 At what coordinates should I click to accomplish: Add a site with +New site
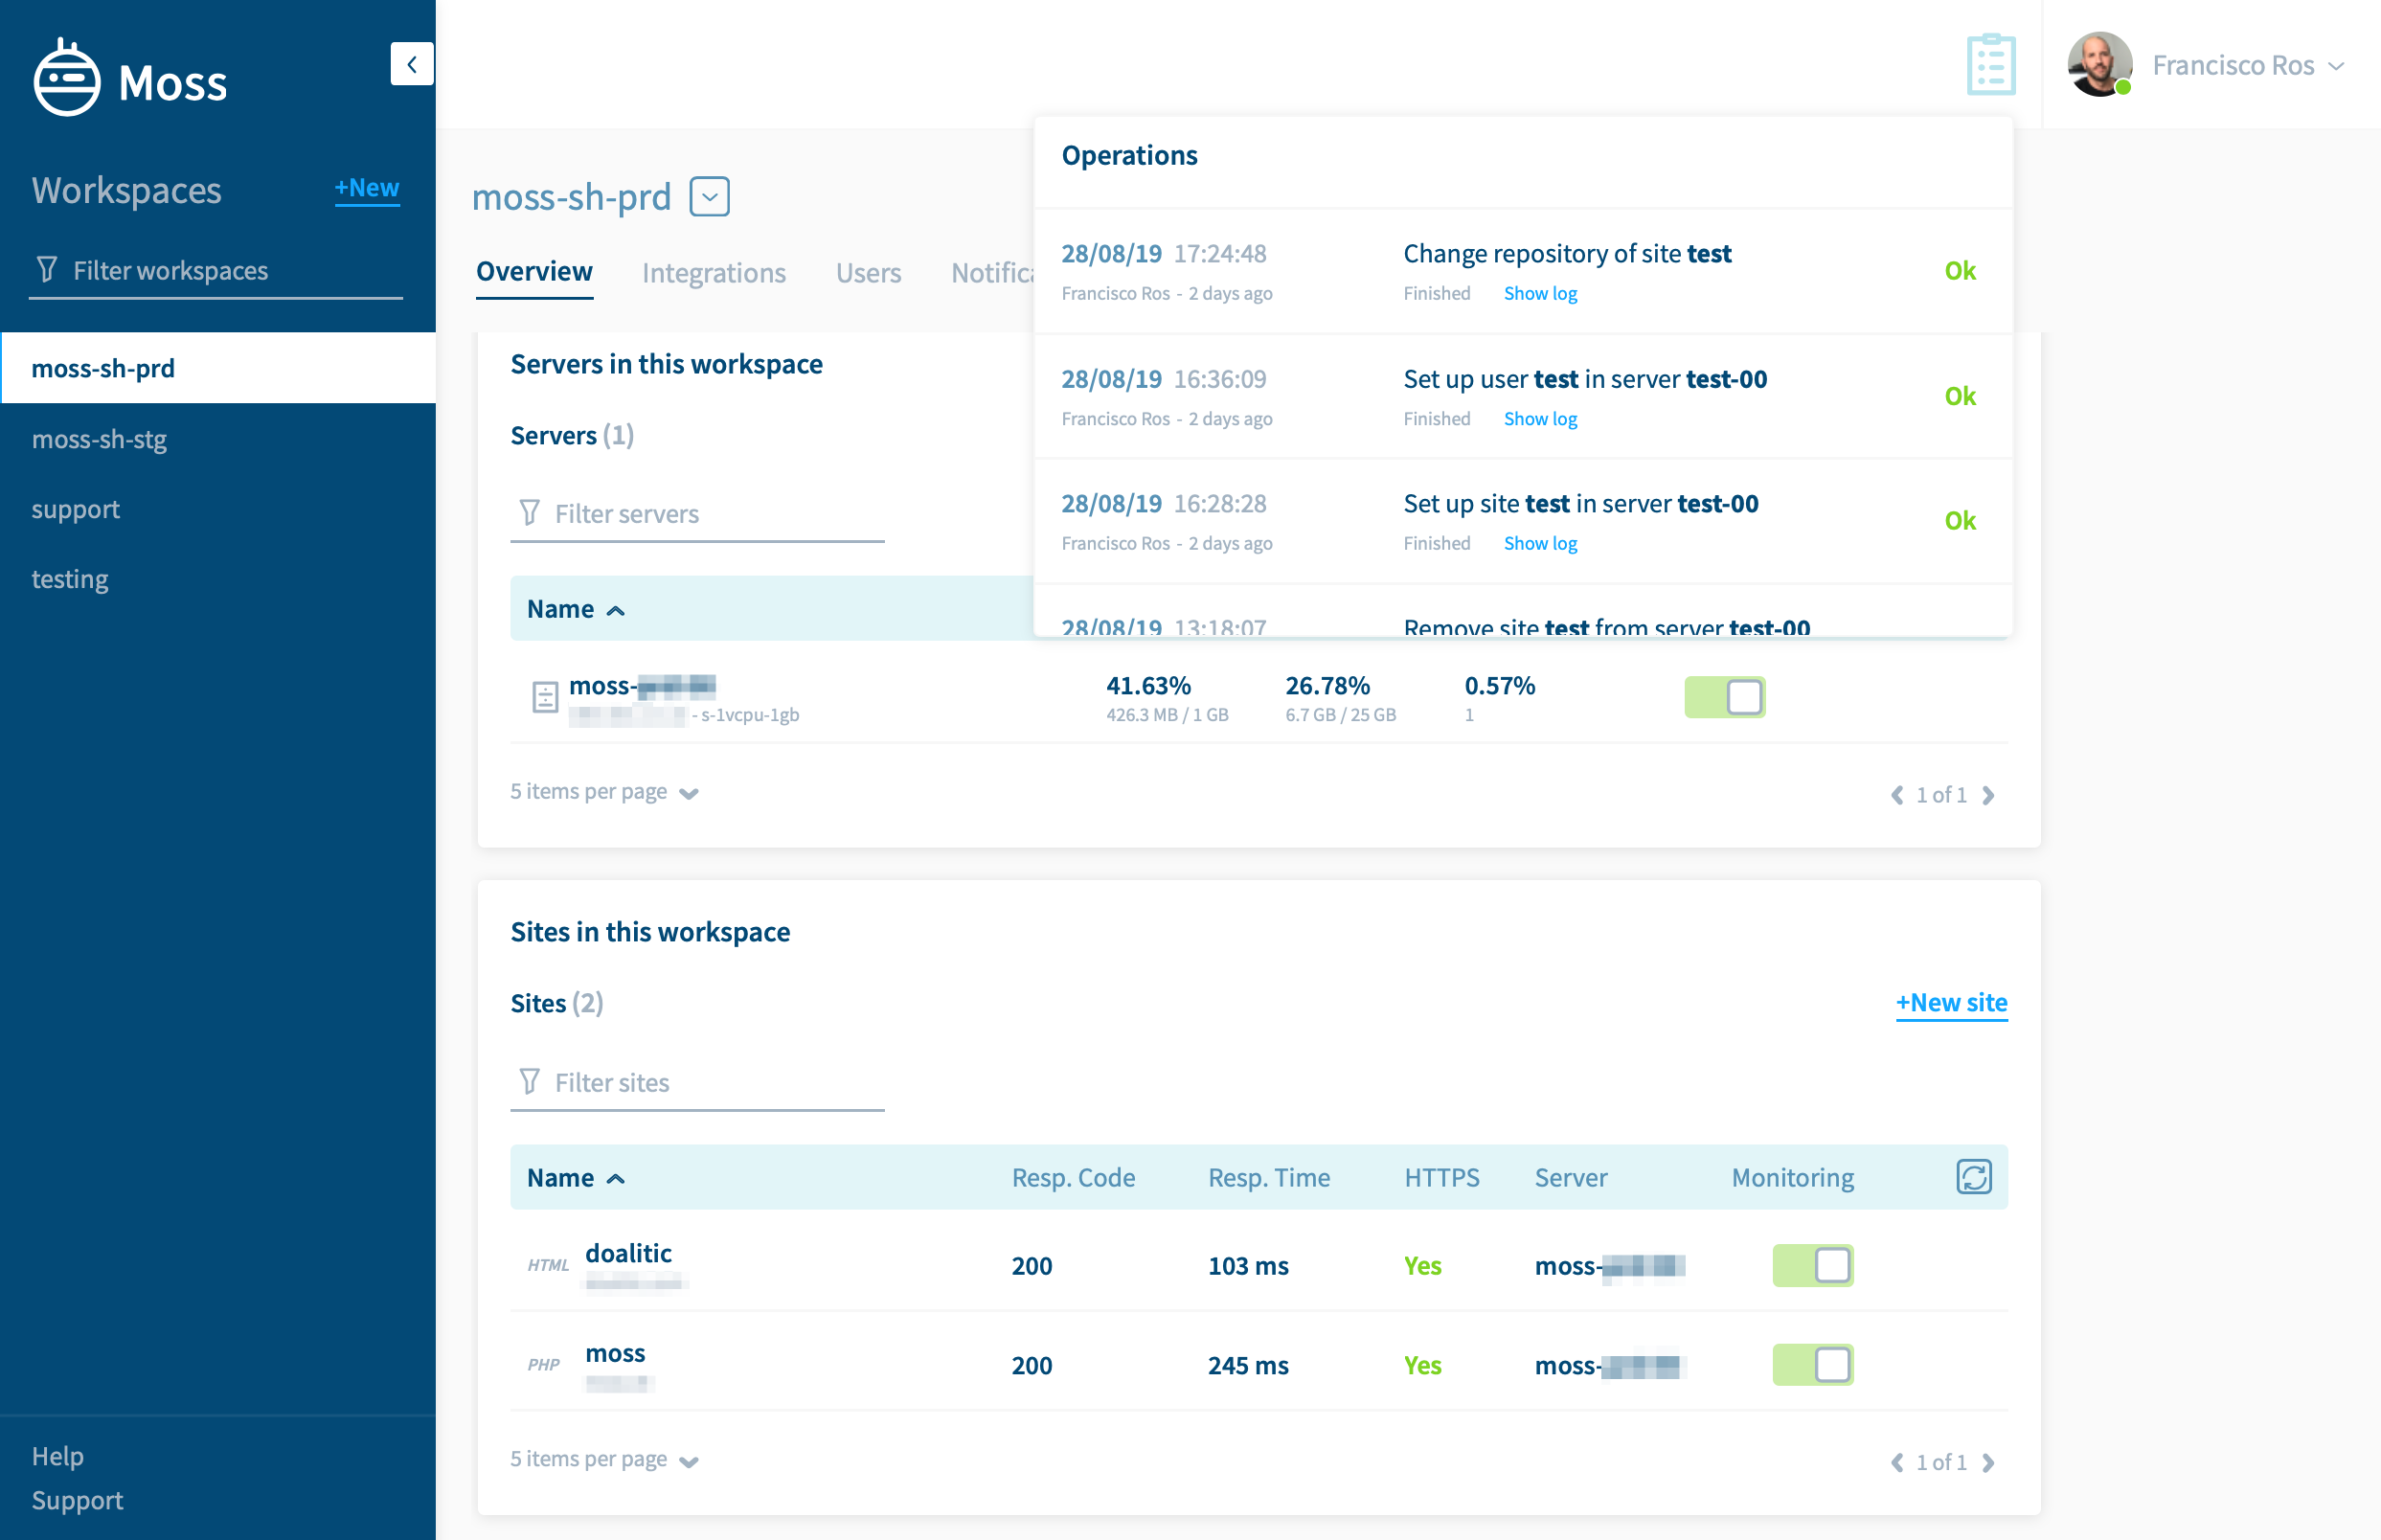point(1951,1003)
